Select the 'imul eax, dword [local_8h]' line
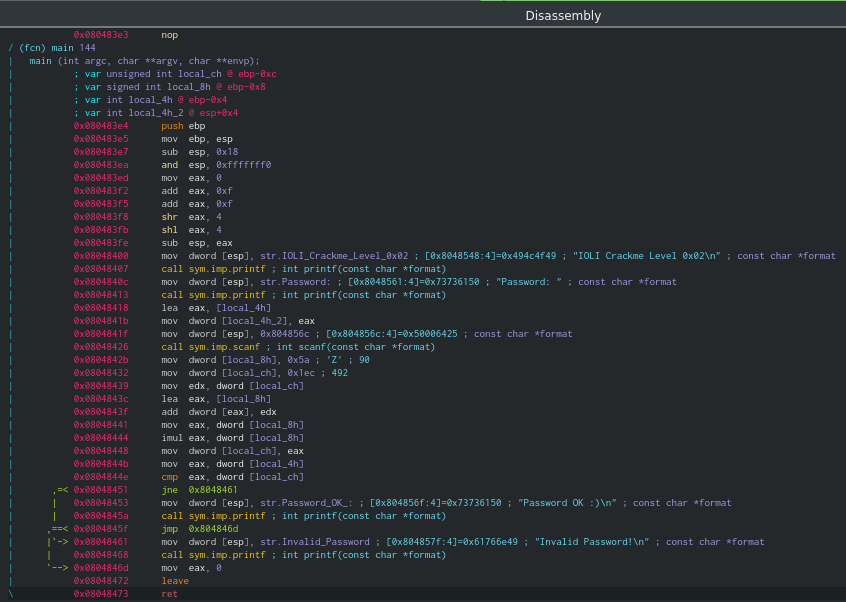 (x=233, y=437)
